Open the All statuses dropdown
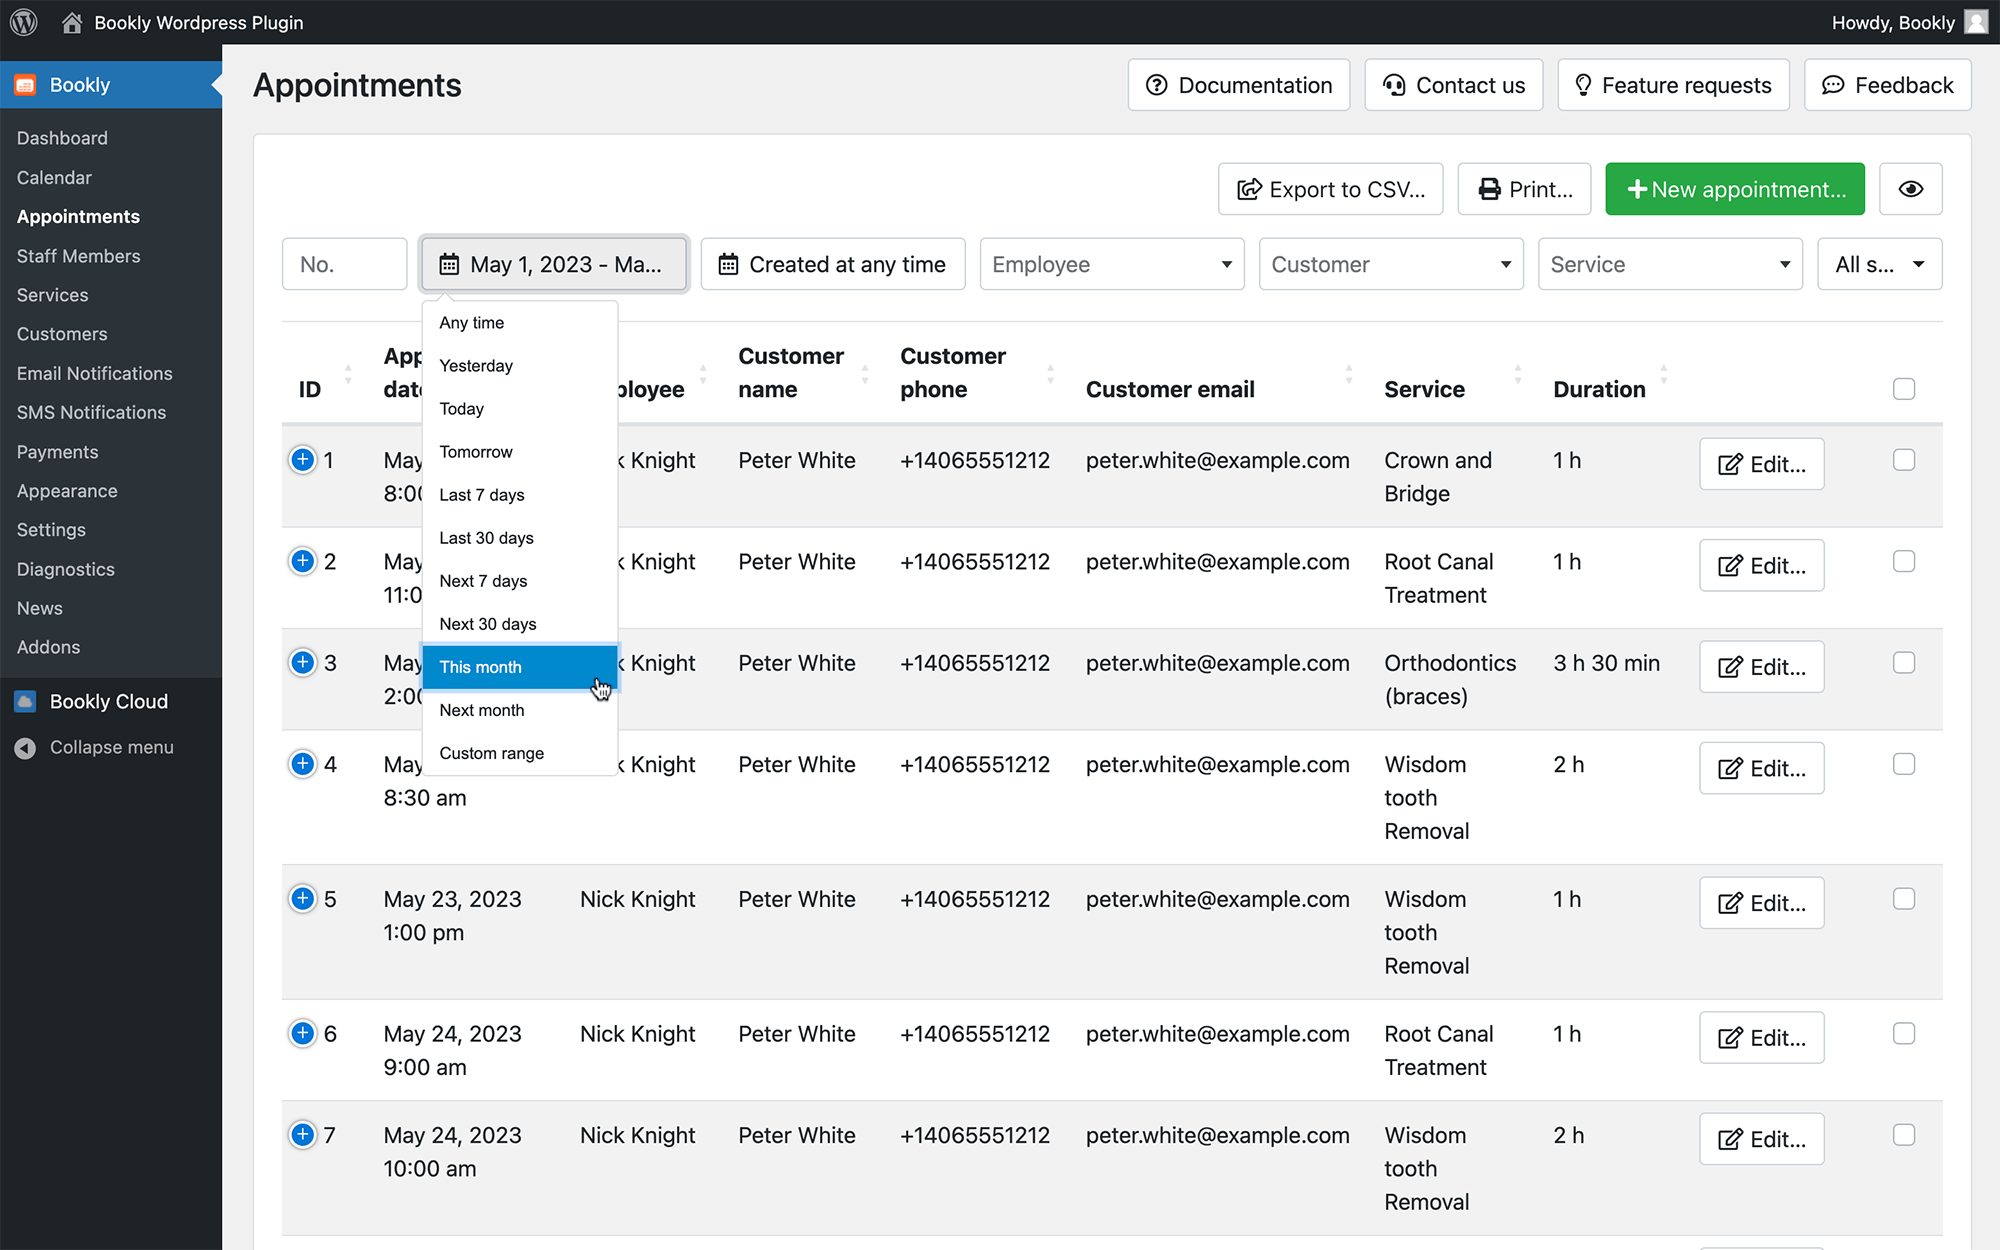Image resolution: width=2000 pixels, height=1250 pixels. click(1880, 264)
